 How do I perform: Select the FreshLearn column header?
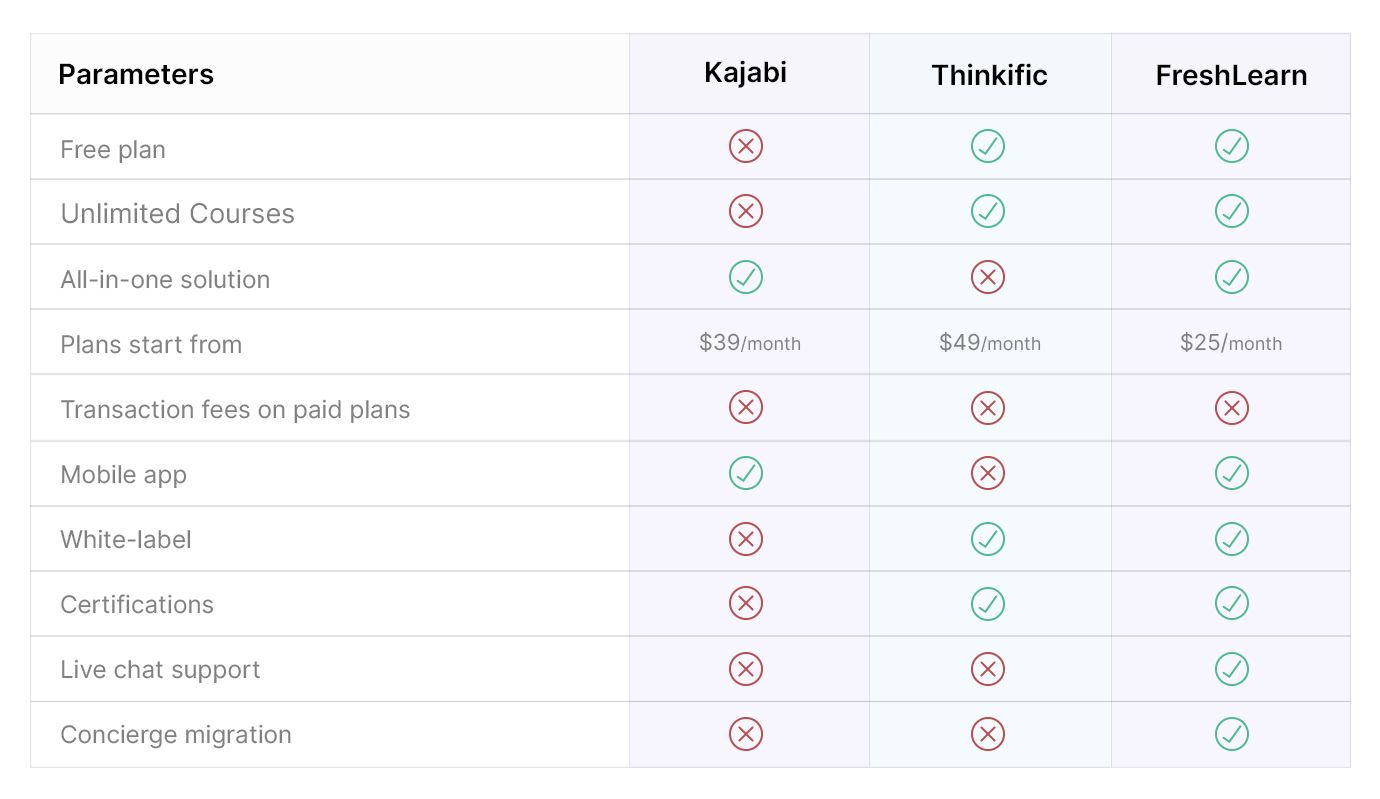[1231, 76]
